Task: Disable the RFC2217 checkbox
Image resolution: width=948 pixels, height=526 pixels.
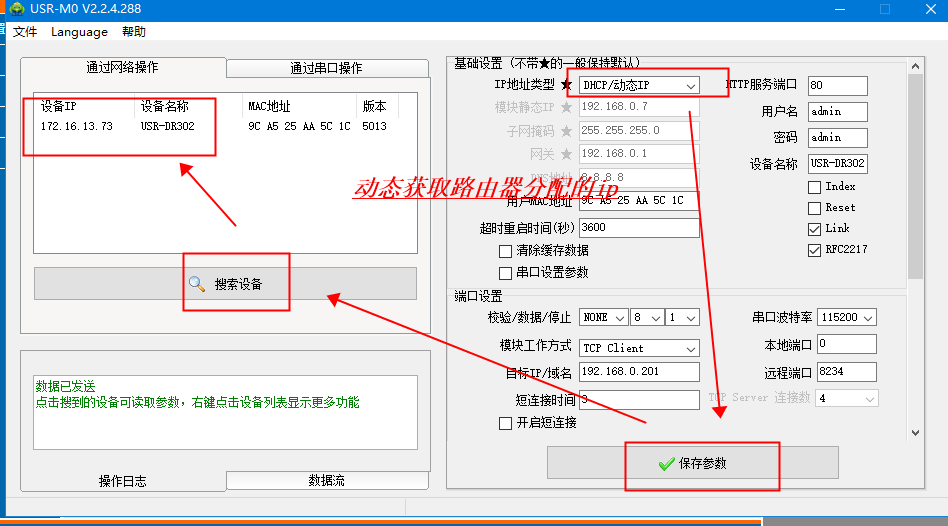Action: pyautogui.click(x=815, y=250)
